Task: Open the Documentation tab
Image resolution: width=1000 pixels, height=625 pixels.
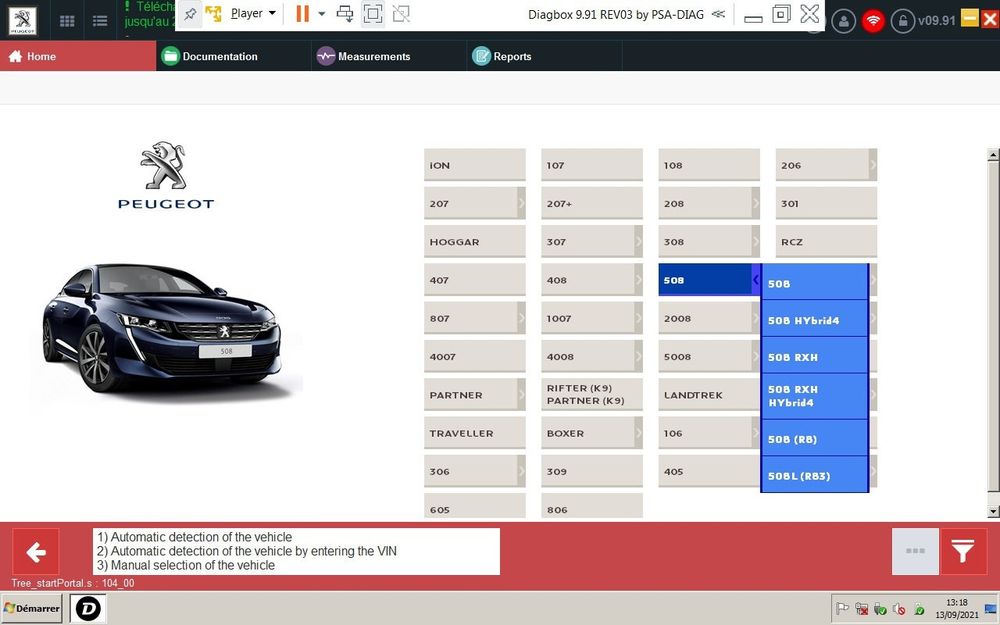Action: (x=233, y=56)
